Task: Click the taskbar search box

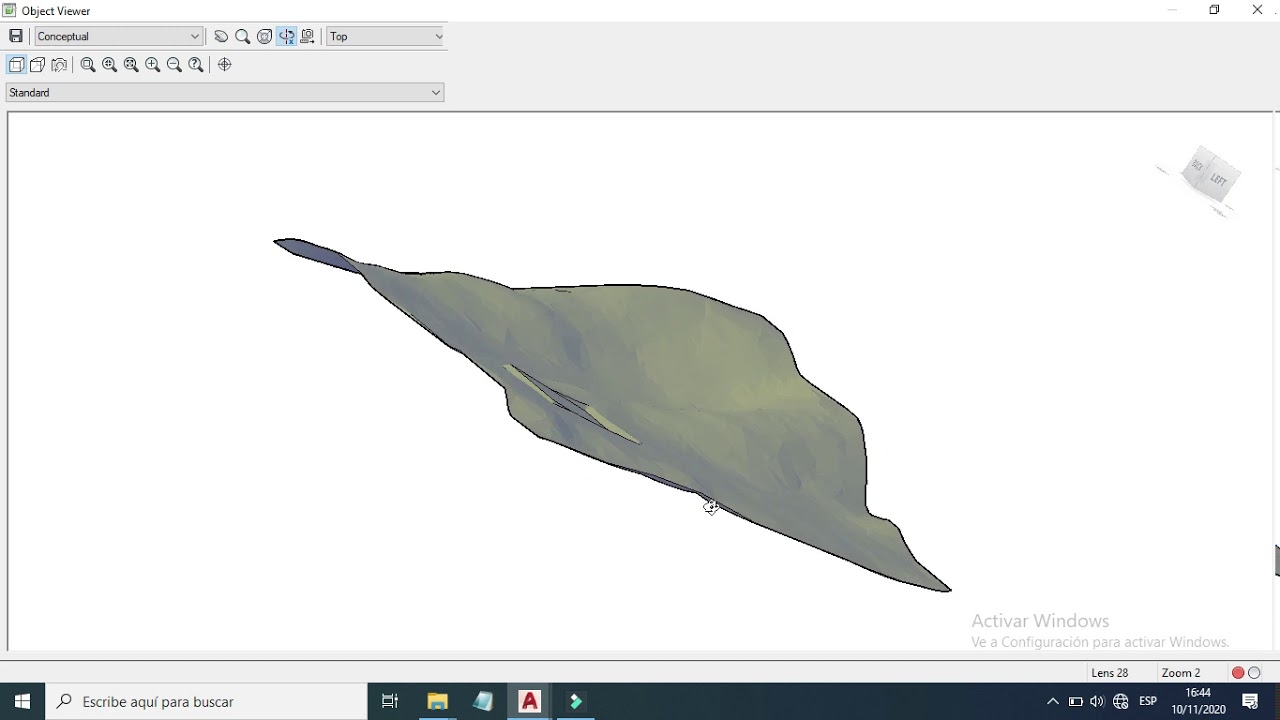Action: point(206,701)
